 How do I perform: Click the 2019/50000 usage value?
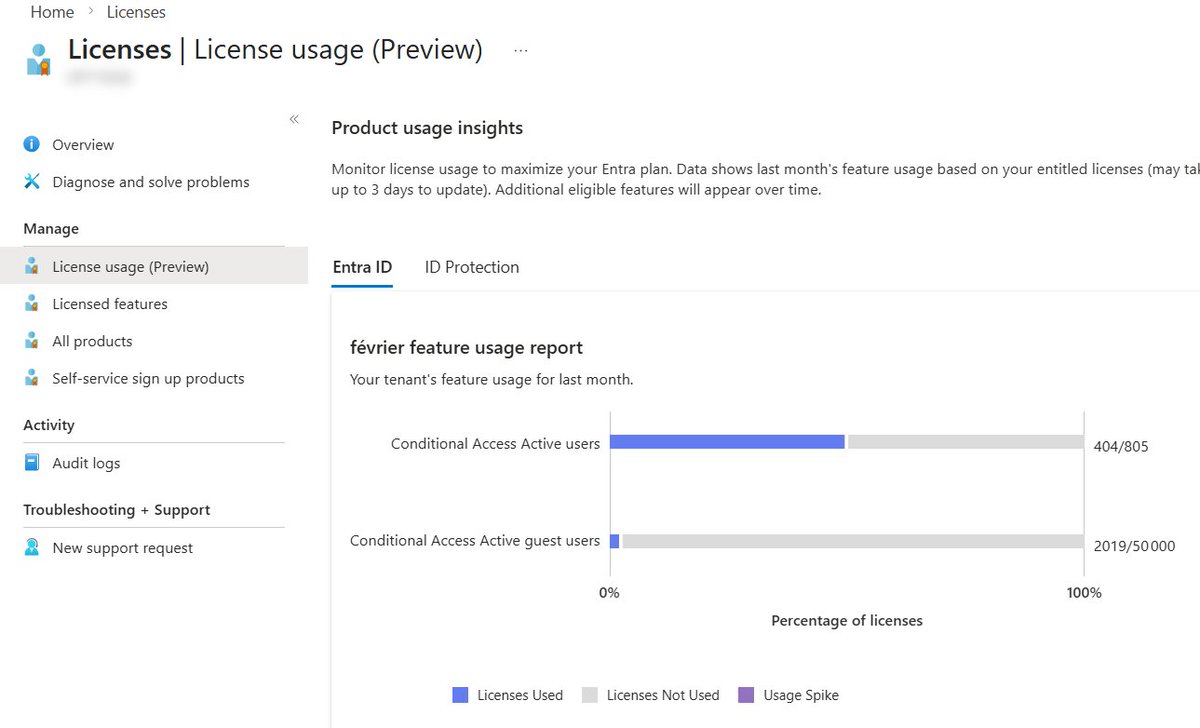(x=1134, y=546)
